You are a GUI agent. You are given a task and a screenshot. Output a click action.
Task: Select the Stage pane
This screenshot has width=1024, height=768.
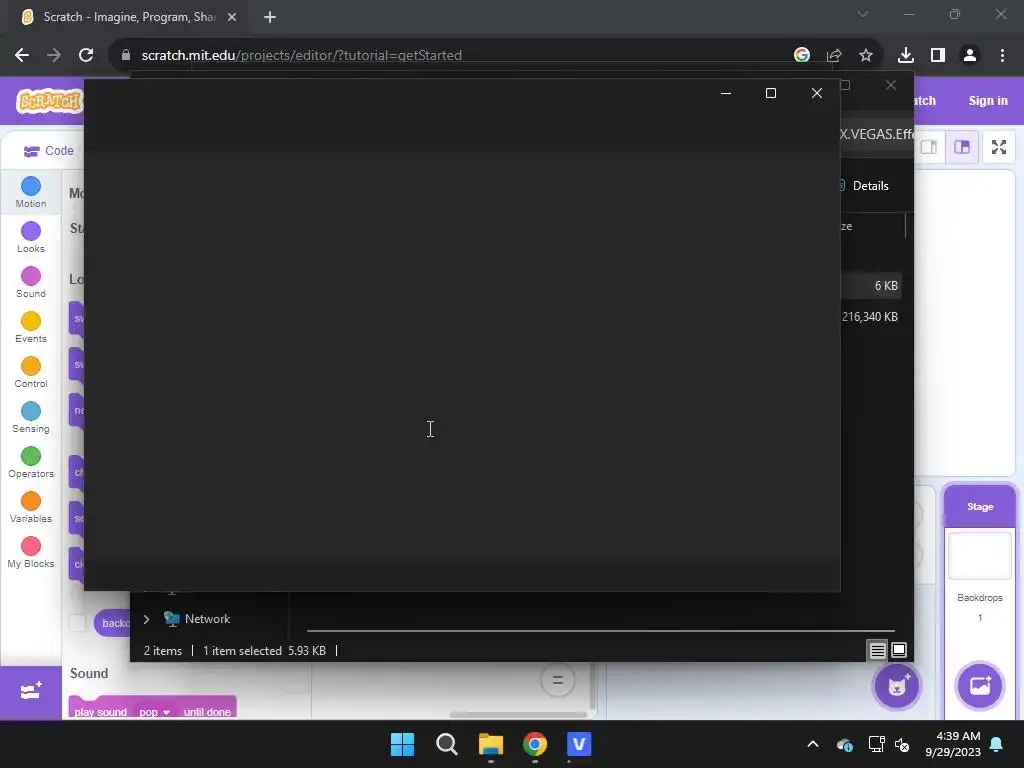(980, 507)
